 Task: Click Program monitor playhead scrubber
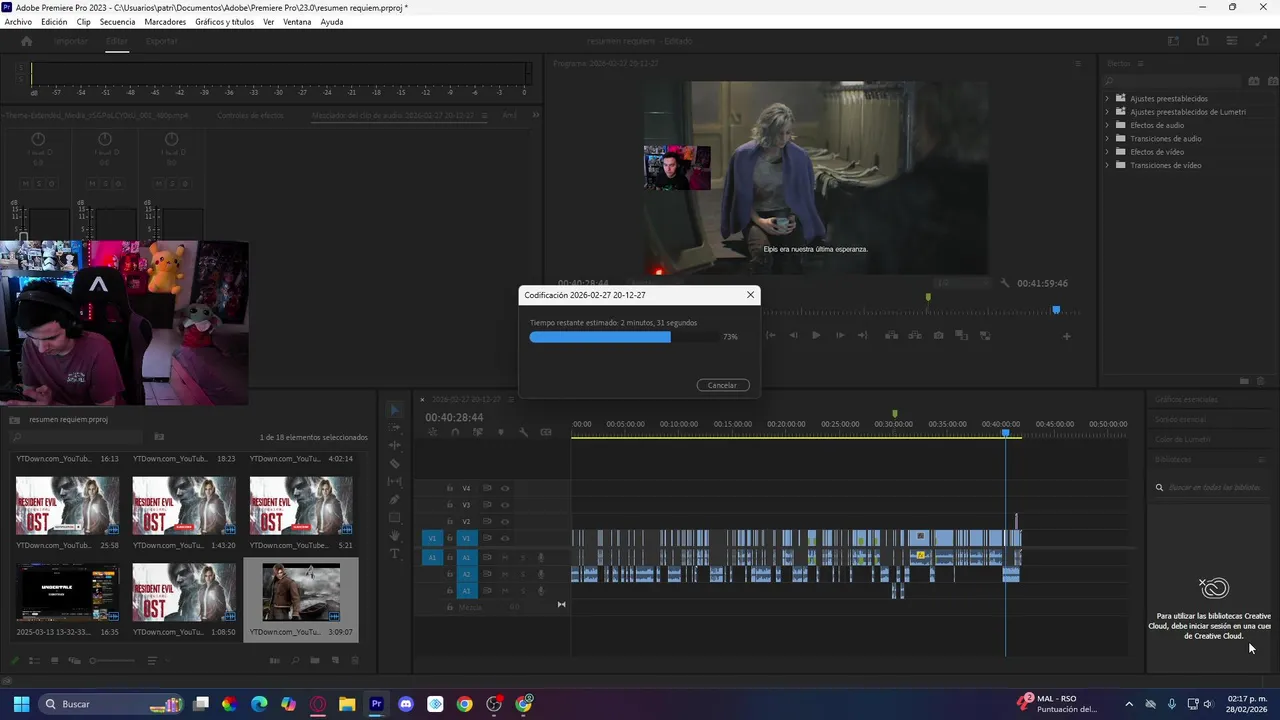[1056, 310]
